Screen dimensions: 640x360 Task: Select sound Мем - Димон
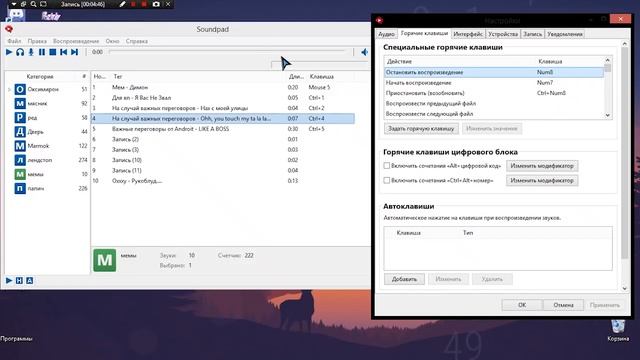222,87
